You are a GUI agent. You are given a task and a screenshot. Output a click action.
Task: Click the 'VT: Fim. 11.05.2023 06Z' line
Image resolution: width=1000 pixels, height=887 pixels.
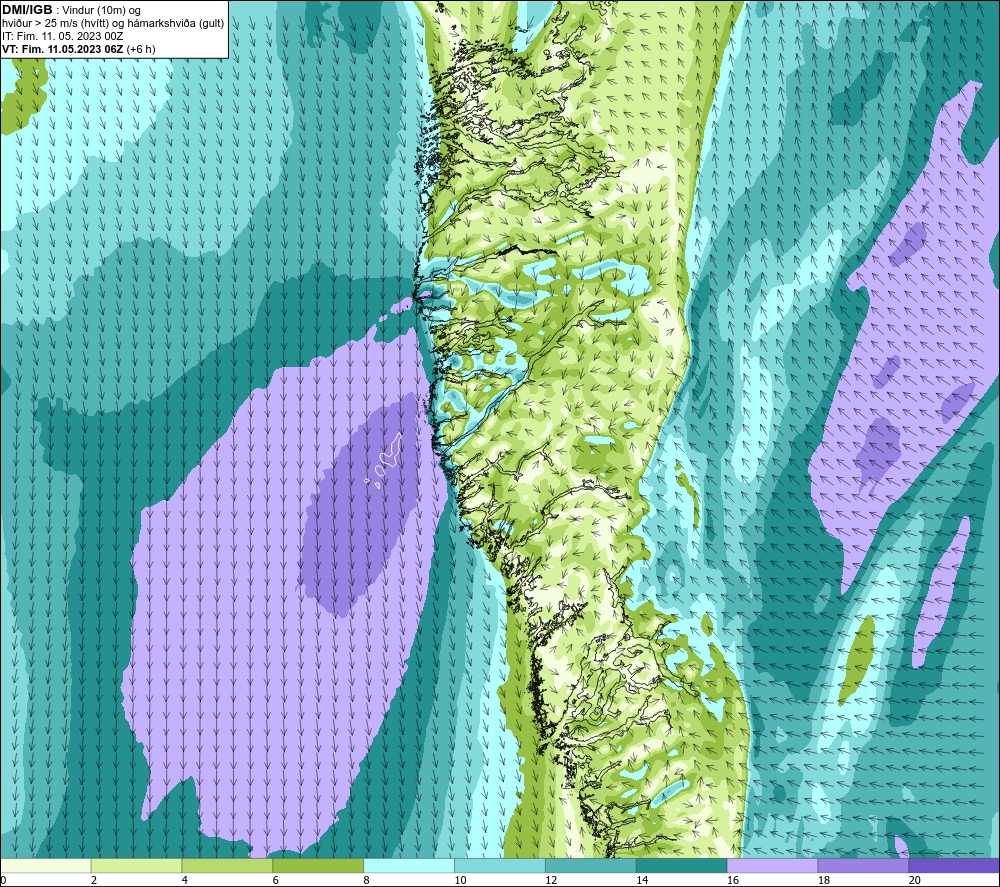62,49
